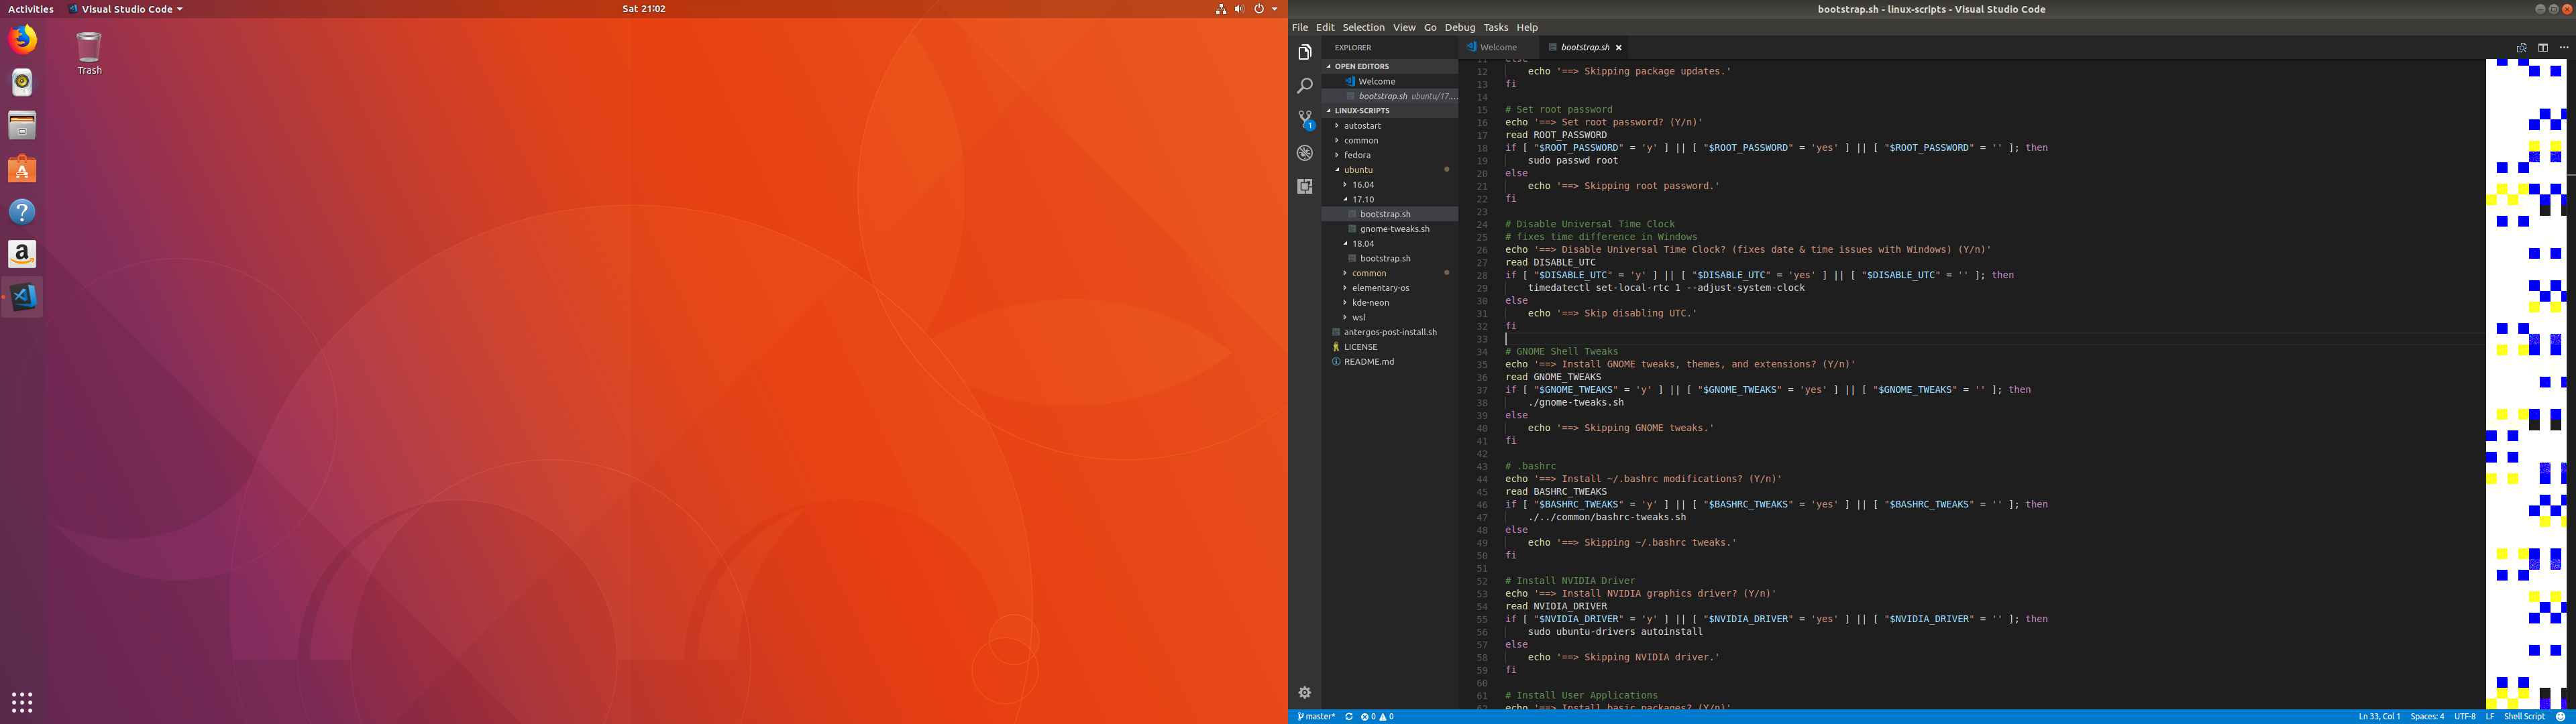Open the Search view in activity bar
2576x724 pixels.
pyautogui.click(x=1304, y=86)
